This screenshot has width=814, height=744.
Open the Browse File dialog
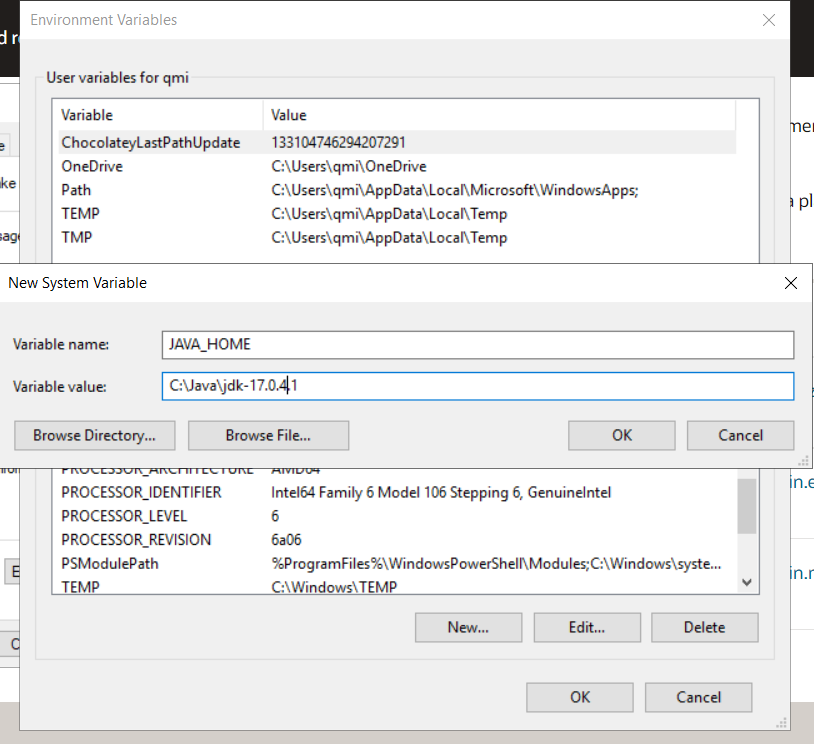pyautogui.click(x=268, y=435)
